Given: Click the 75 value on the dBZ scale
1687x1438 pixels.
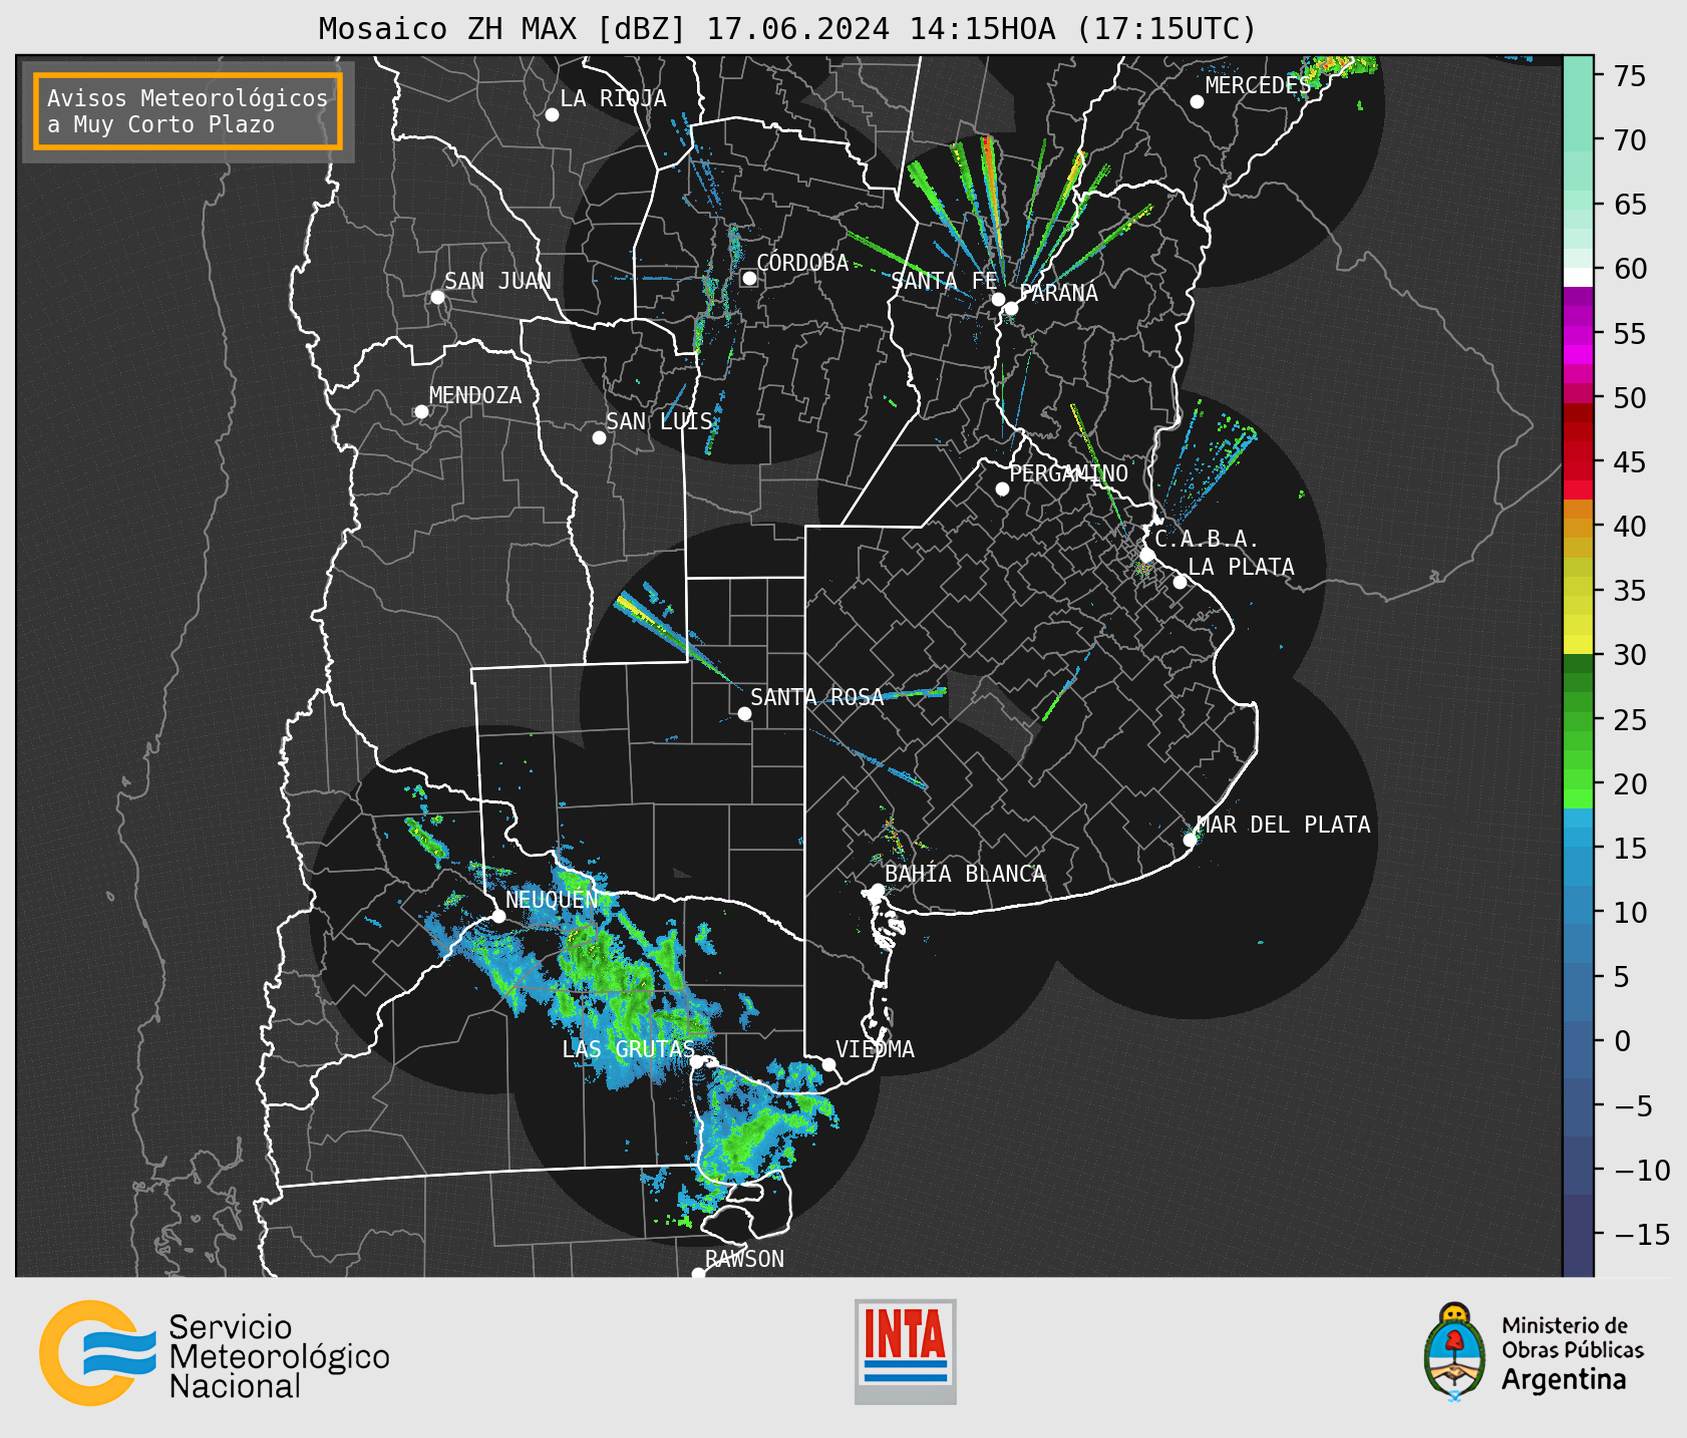Looking at the screenshot, I should (x=1629, y=76).
